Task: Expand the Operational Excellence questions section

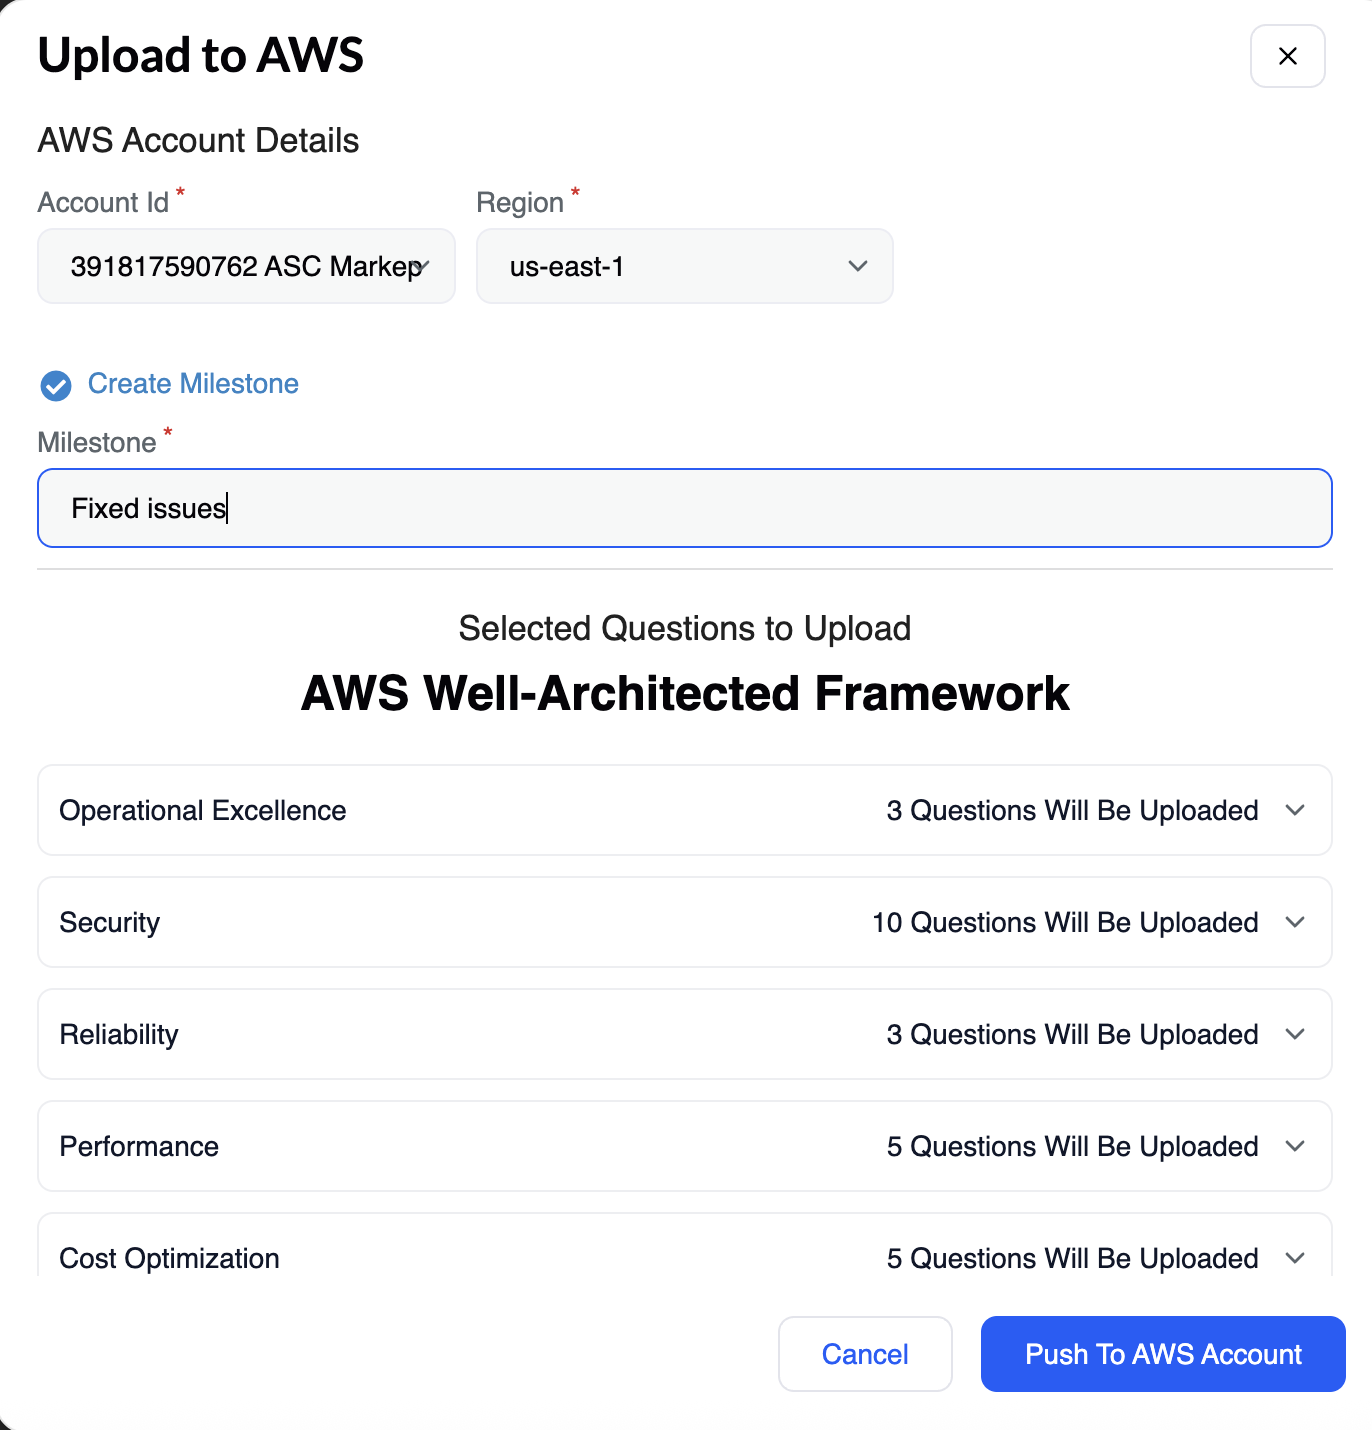Action: tap(684, 810)
